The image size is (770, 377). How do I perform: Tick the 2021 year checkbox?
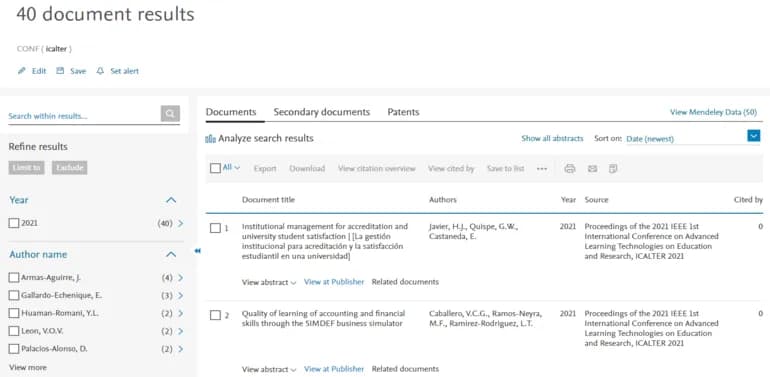coord(14,223)
